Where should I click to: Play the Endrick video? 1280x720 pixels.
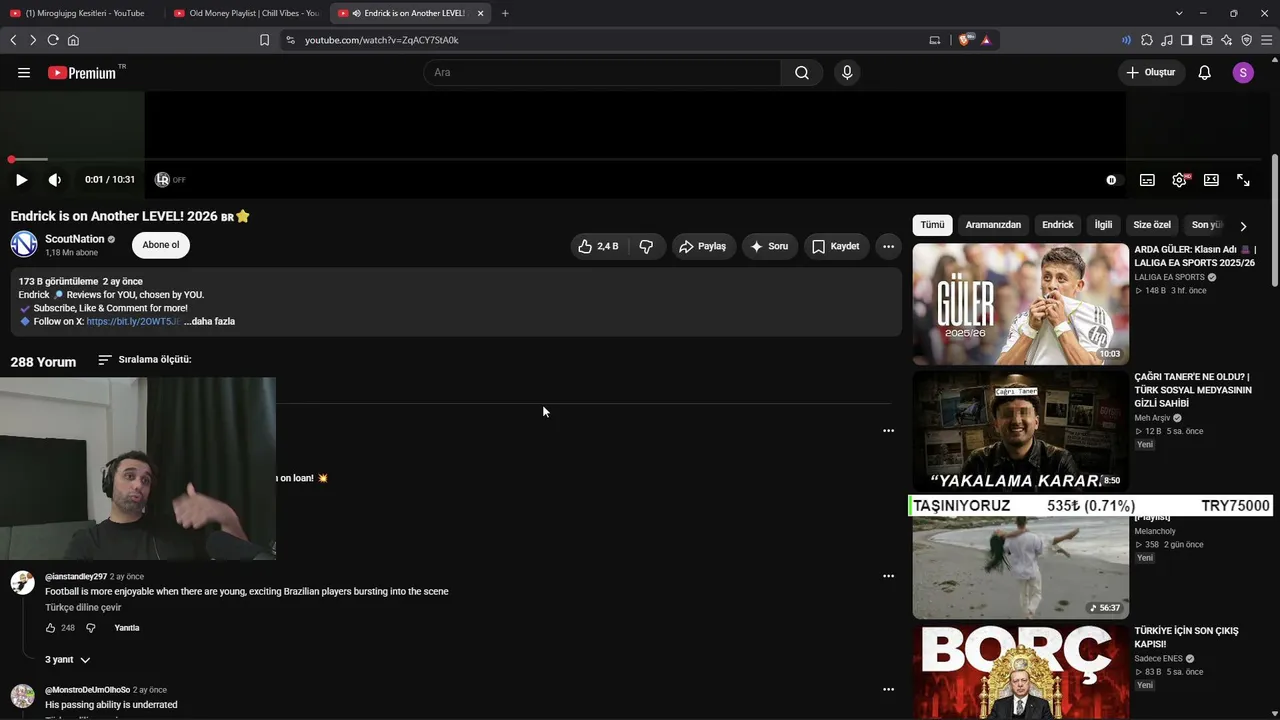point(21,180)
